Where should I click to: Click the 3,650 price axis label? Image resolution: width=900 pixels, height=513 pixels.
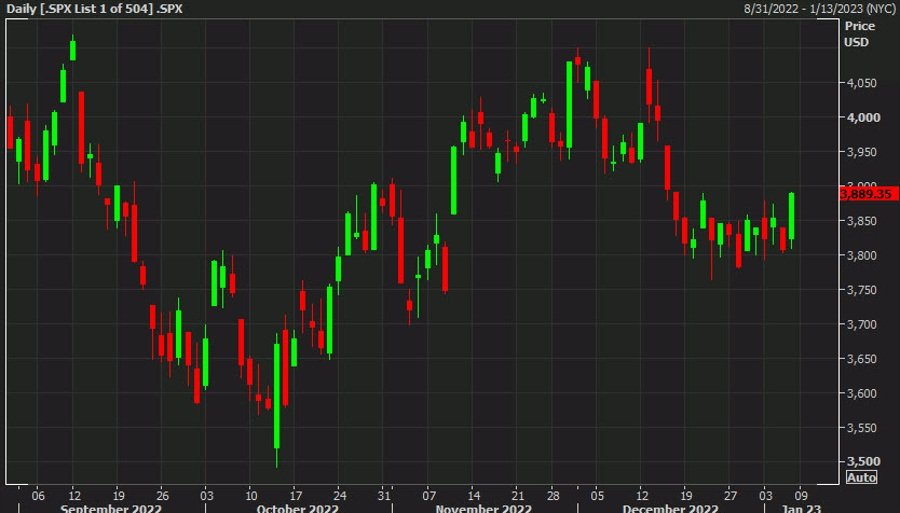pos(861,359)
